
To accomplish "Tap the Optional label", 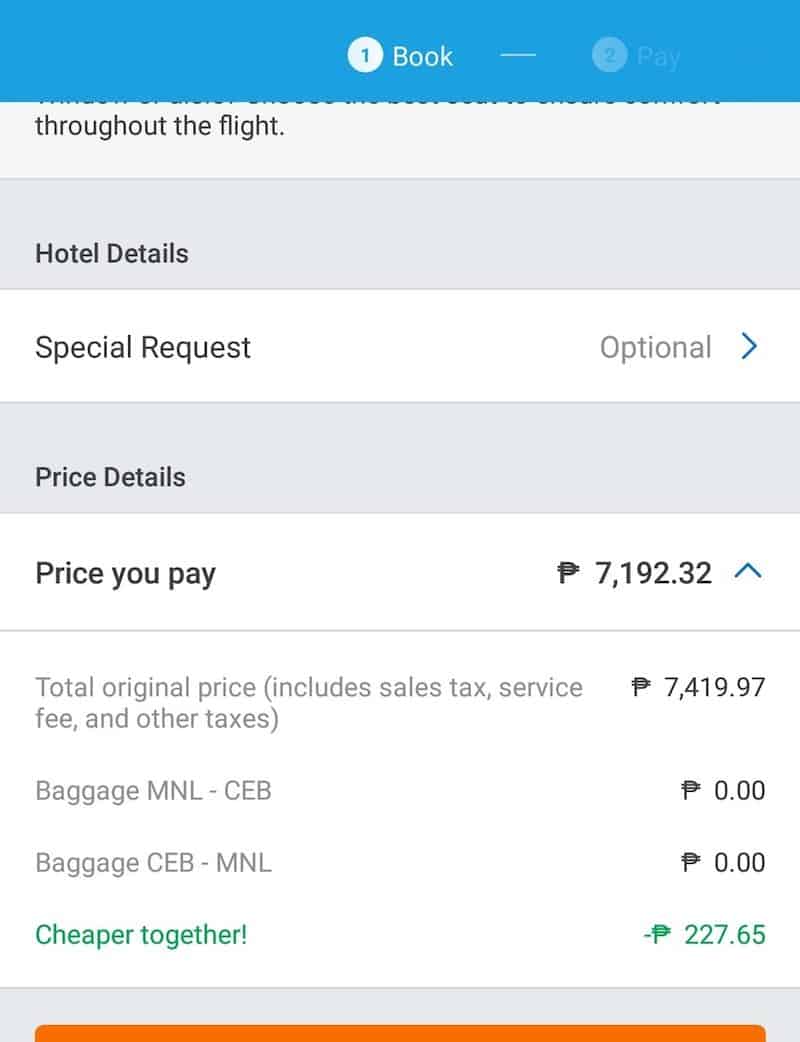I will point(655,347).
